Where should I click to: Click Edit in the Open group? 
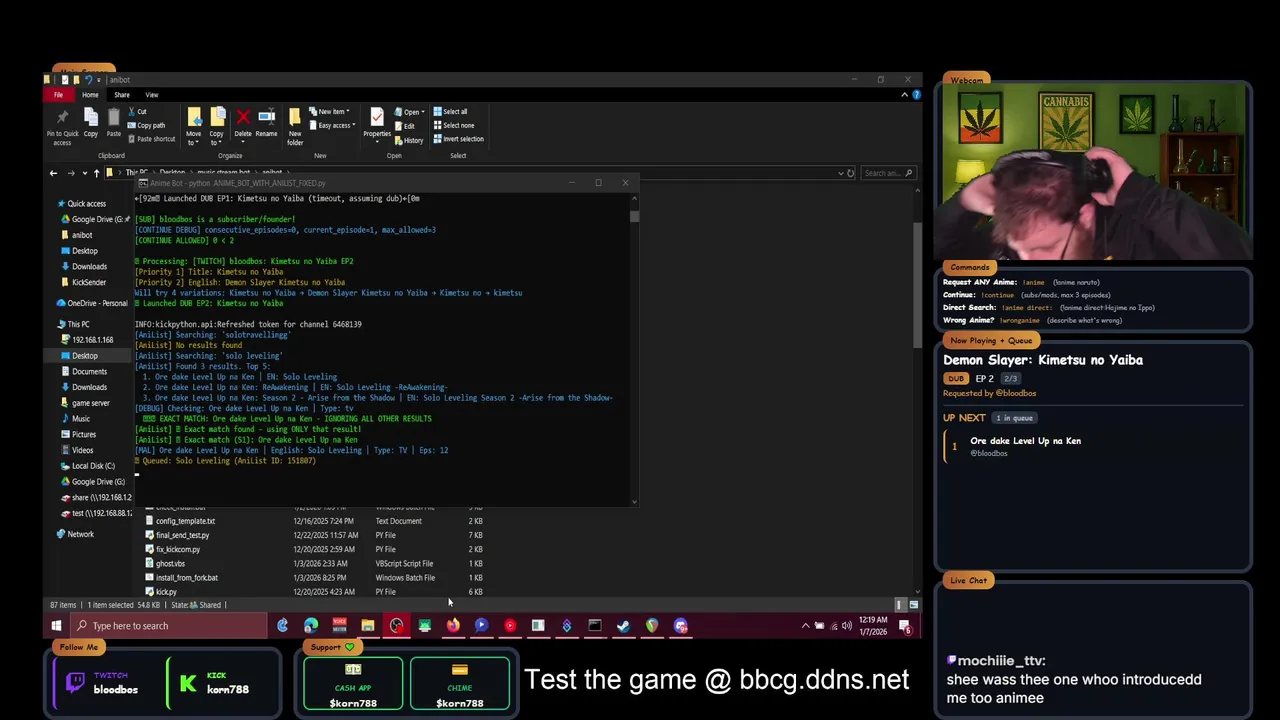point(405,126)
